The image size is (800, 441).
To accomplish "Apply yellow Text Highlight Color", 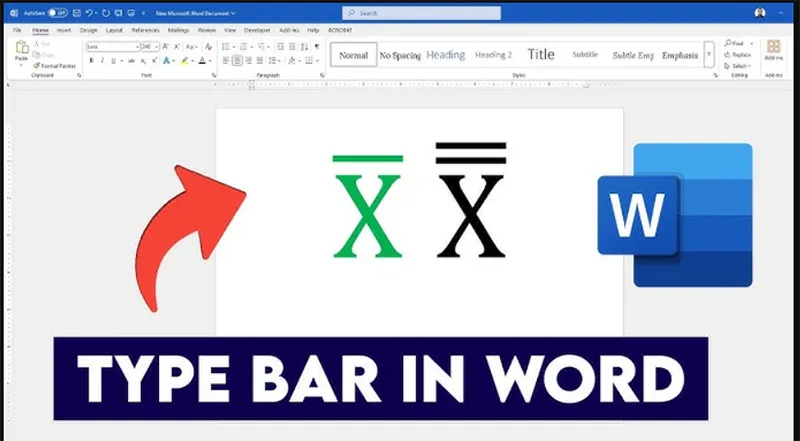I will pyautogui.click(x=185, y=61).
